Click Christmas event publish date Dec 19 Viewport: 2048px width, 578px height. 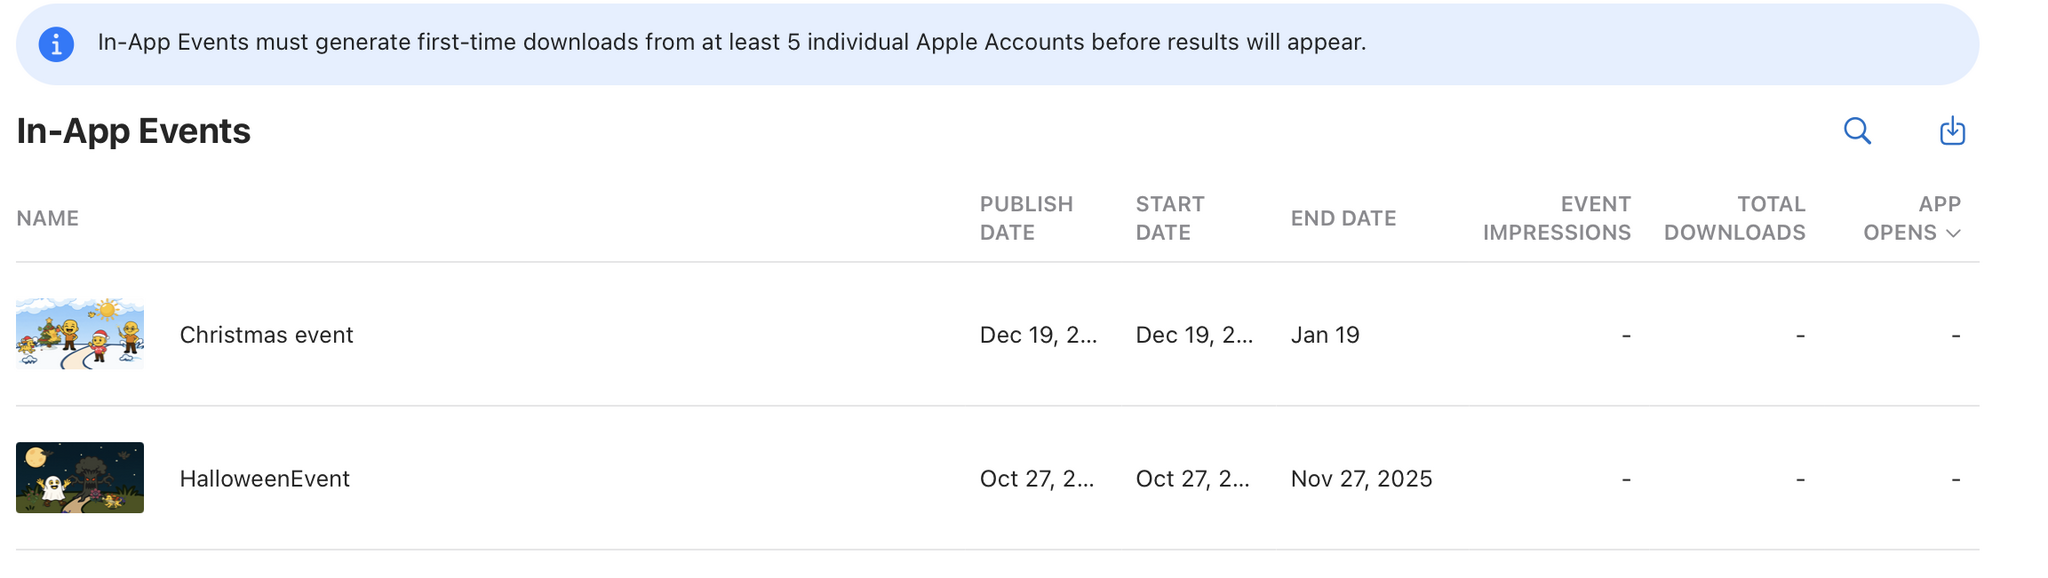[x=1038, y=335]
